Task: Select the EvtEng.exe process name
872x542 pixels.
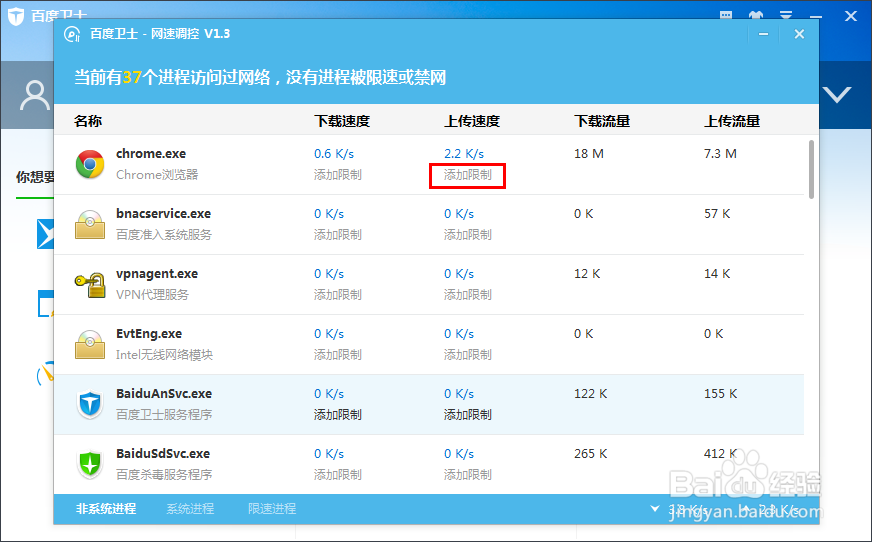Action: tap(148, 334)
